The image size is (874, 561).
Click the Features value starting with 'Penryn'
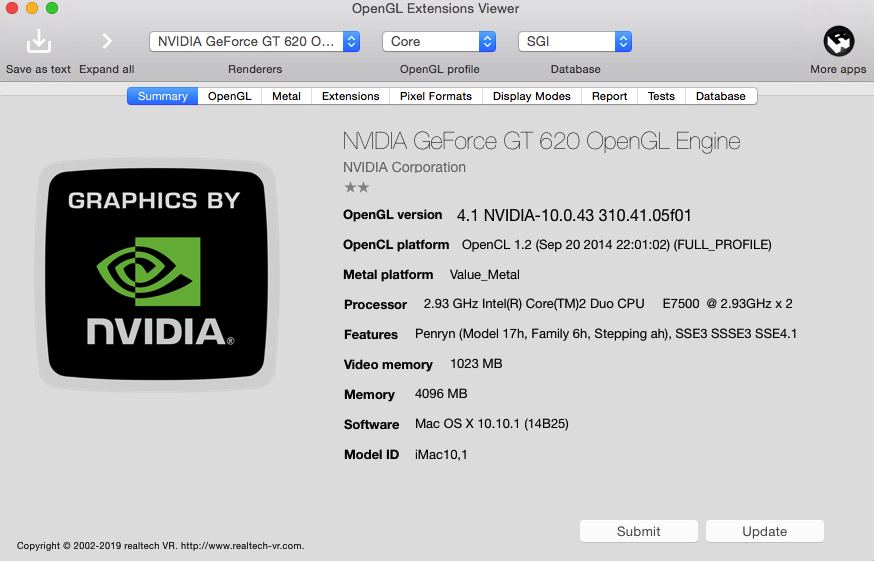coord(606,334)
